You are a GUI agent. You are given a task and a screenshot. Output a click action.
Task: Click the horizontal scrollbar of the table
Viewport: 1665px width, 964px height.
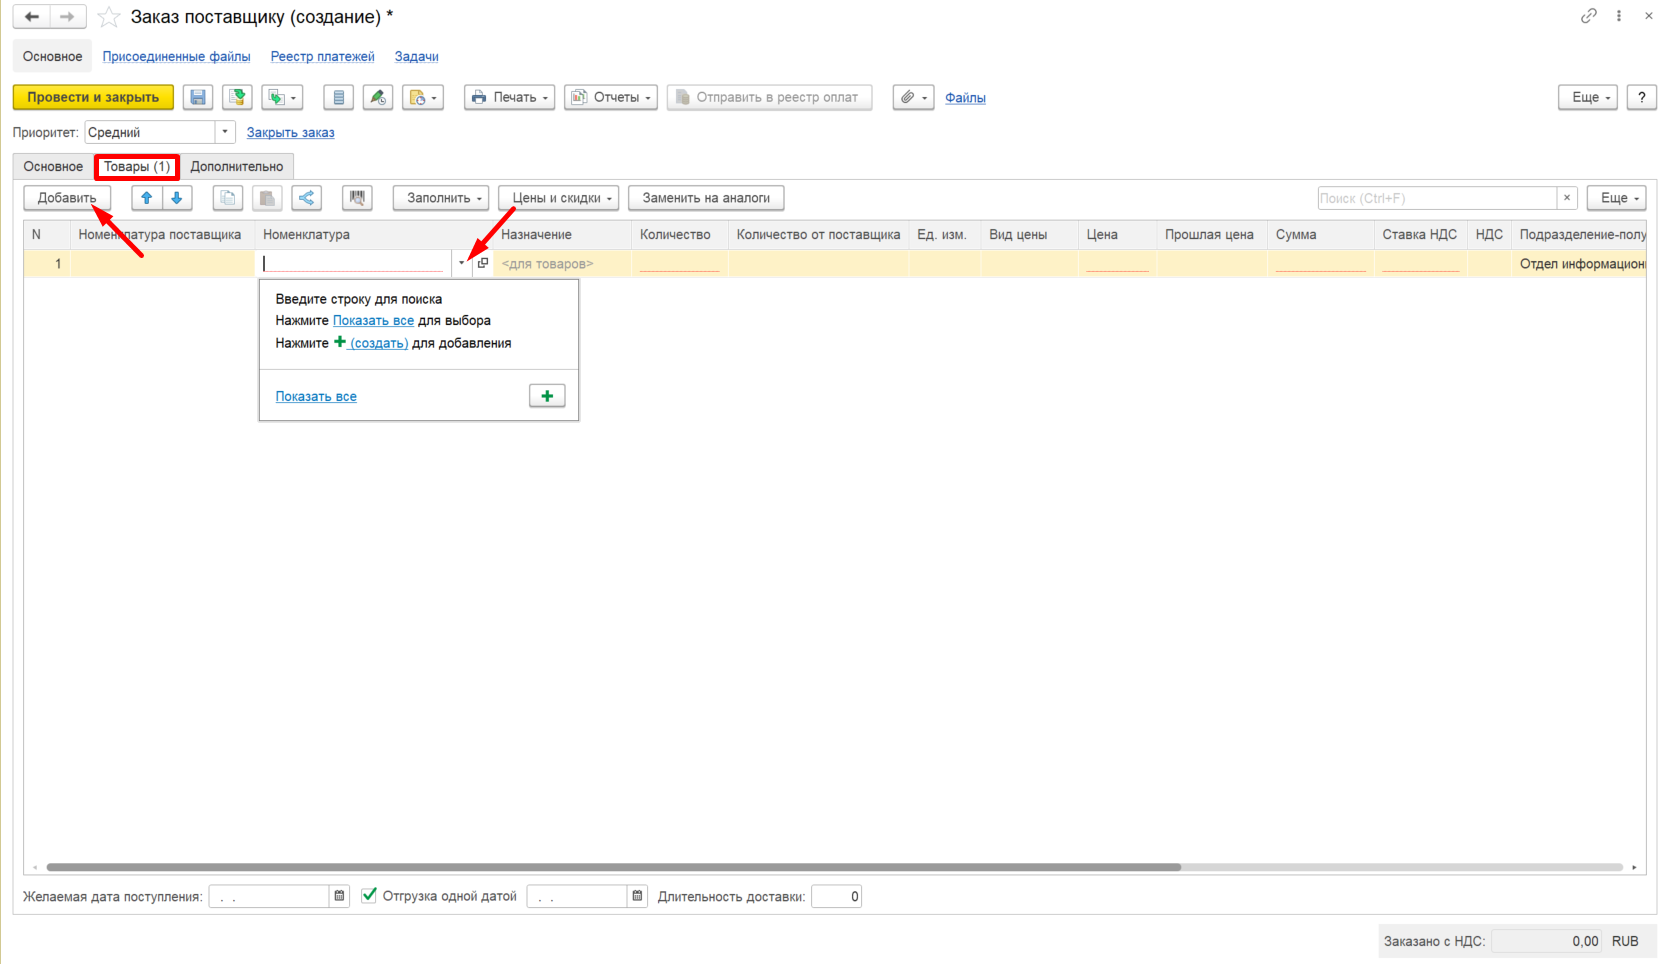point(614,867)
